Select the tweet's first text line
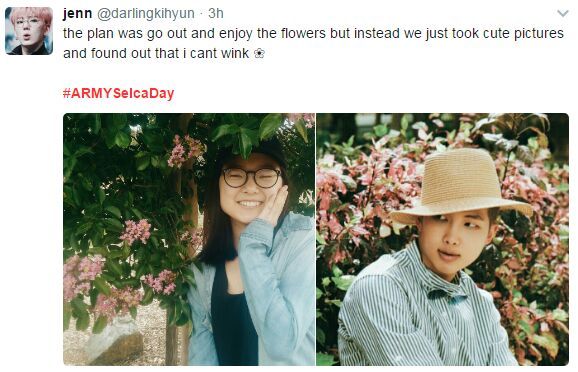This screenshot has width=578, height=372. point(313,33)
